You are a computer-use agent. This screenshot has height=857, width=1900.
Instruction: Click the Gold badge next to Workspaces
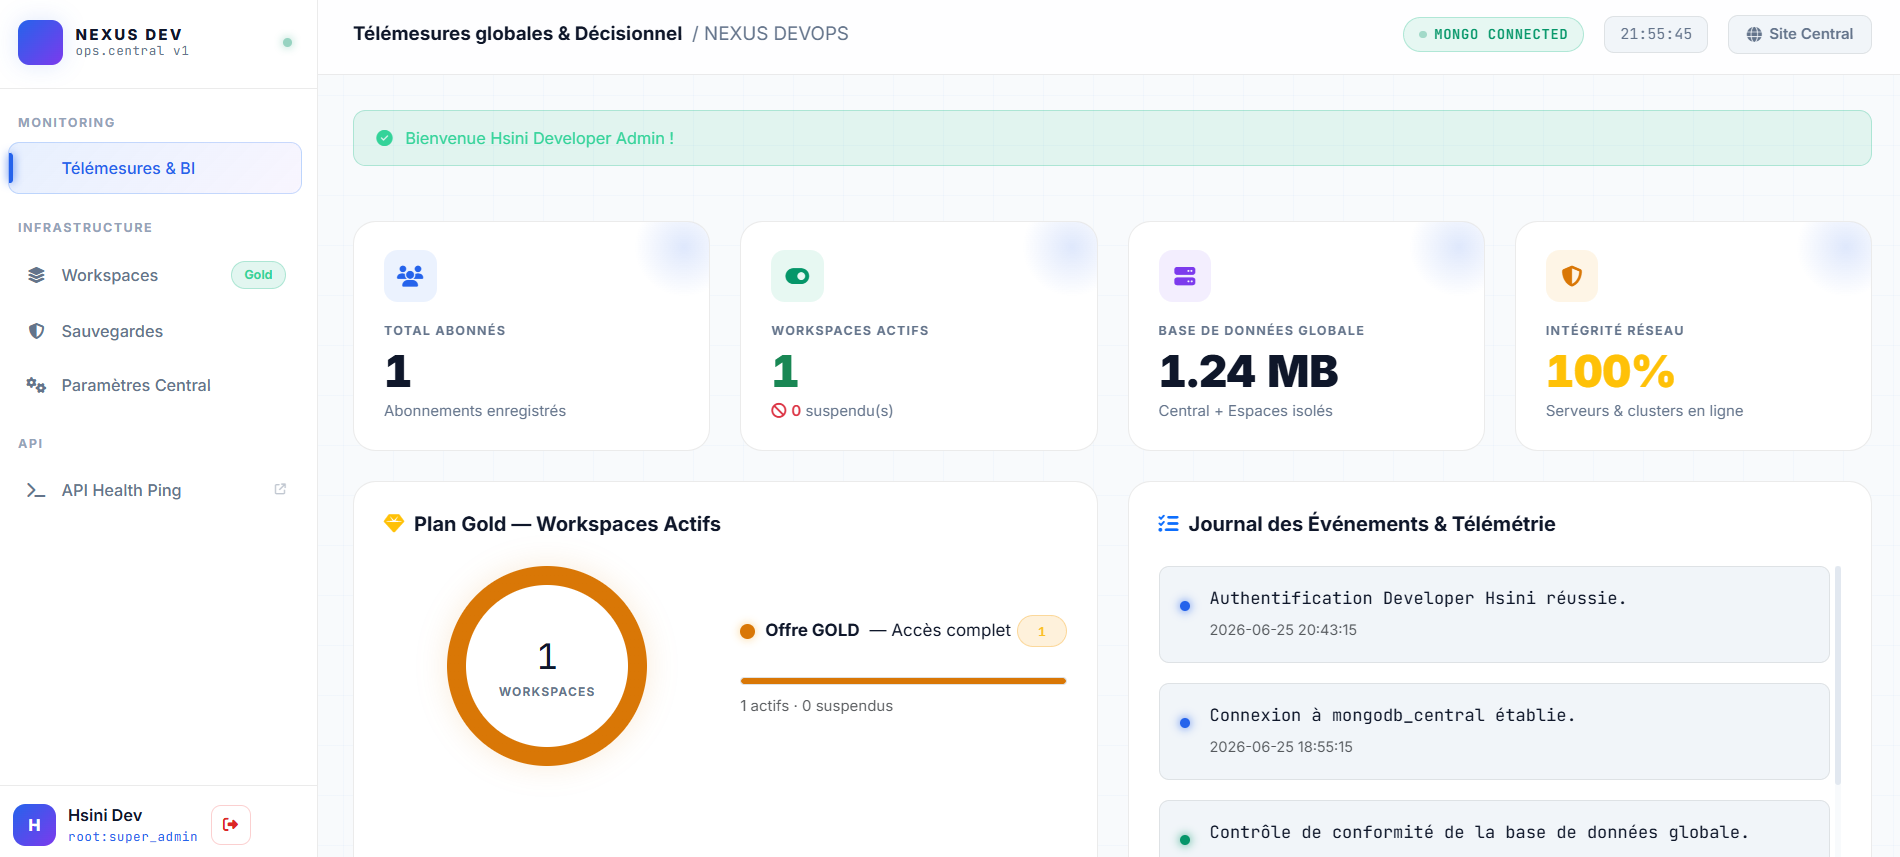pyautogui.click(x=258, y=275)
